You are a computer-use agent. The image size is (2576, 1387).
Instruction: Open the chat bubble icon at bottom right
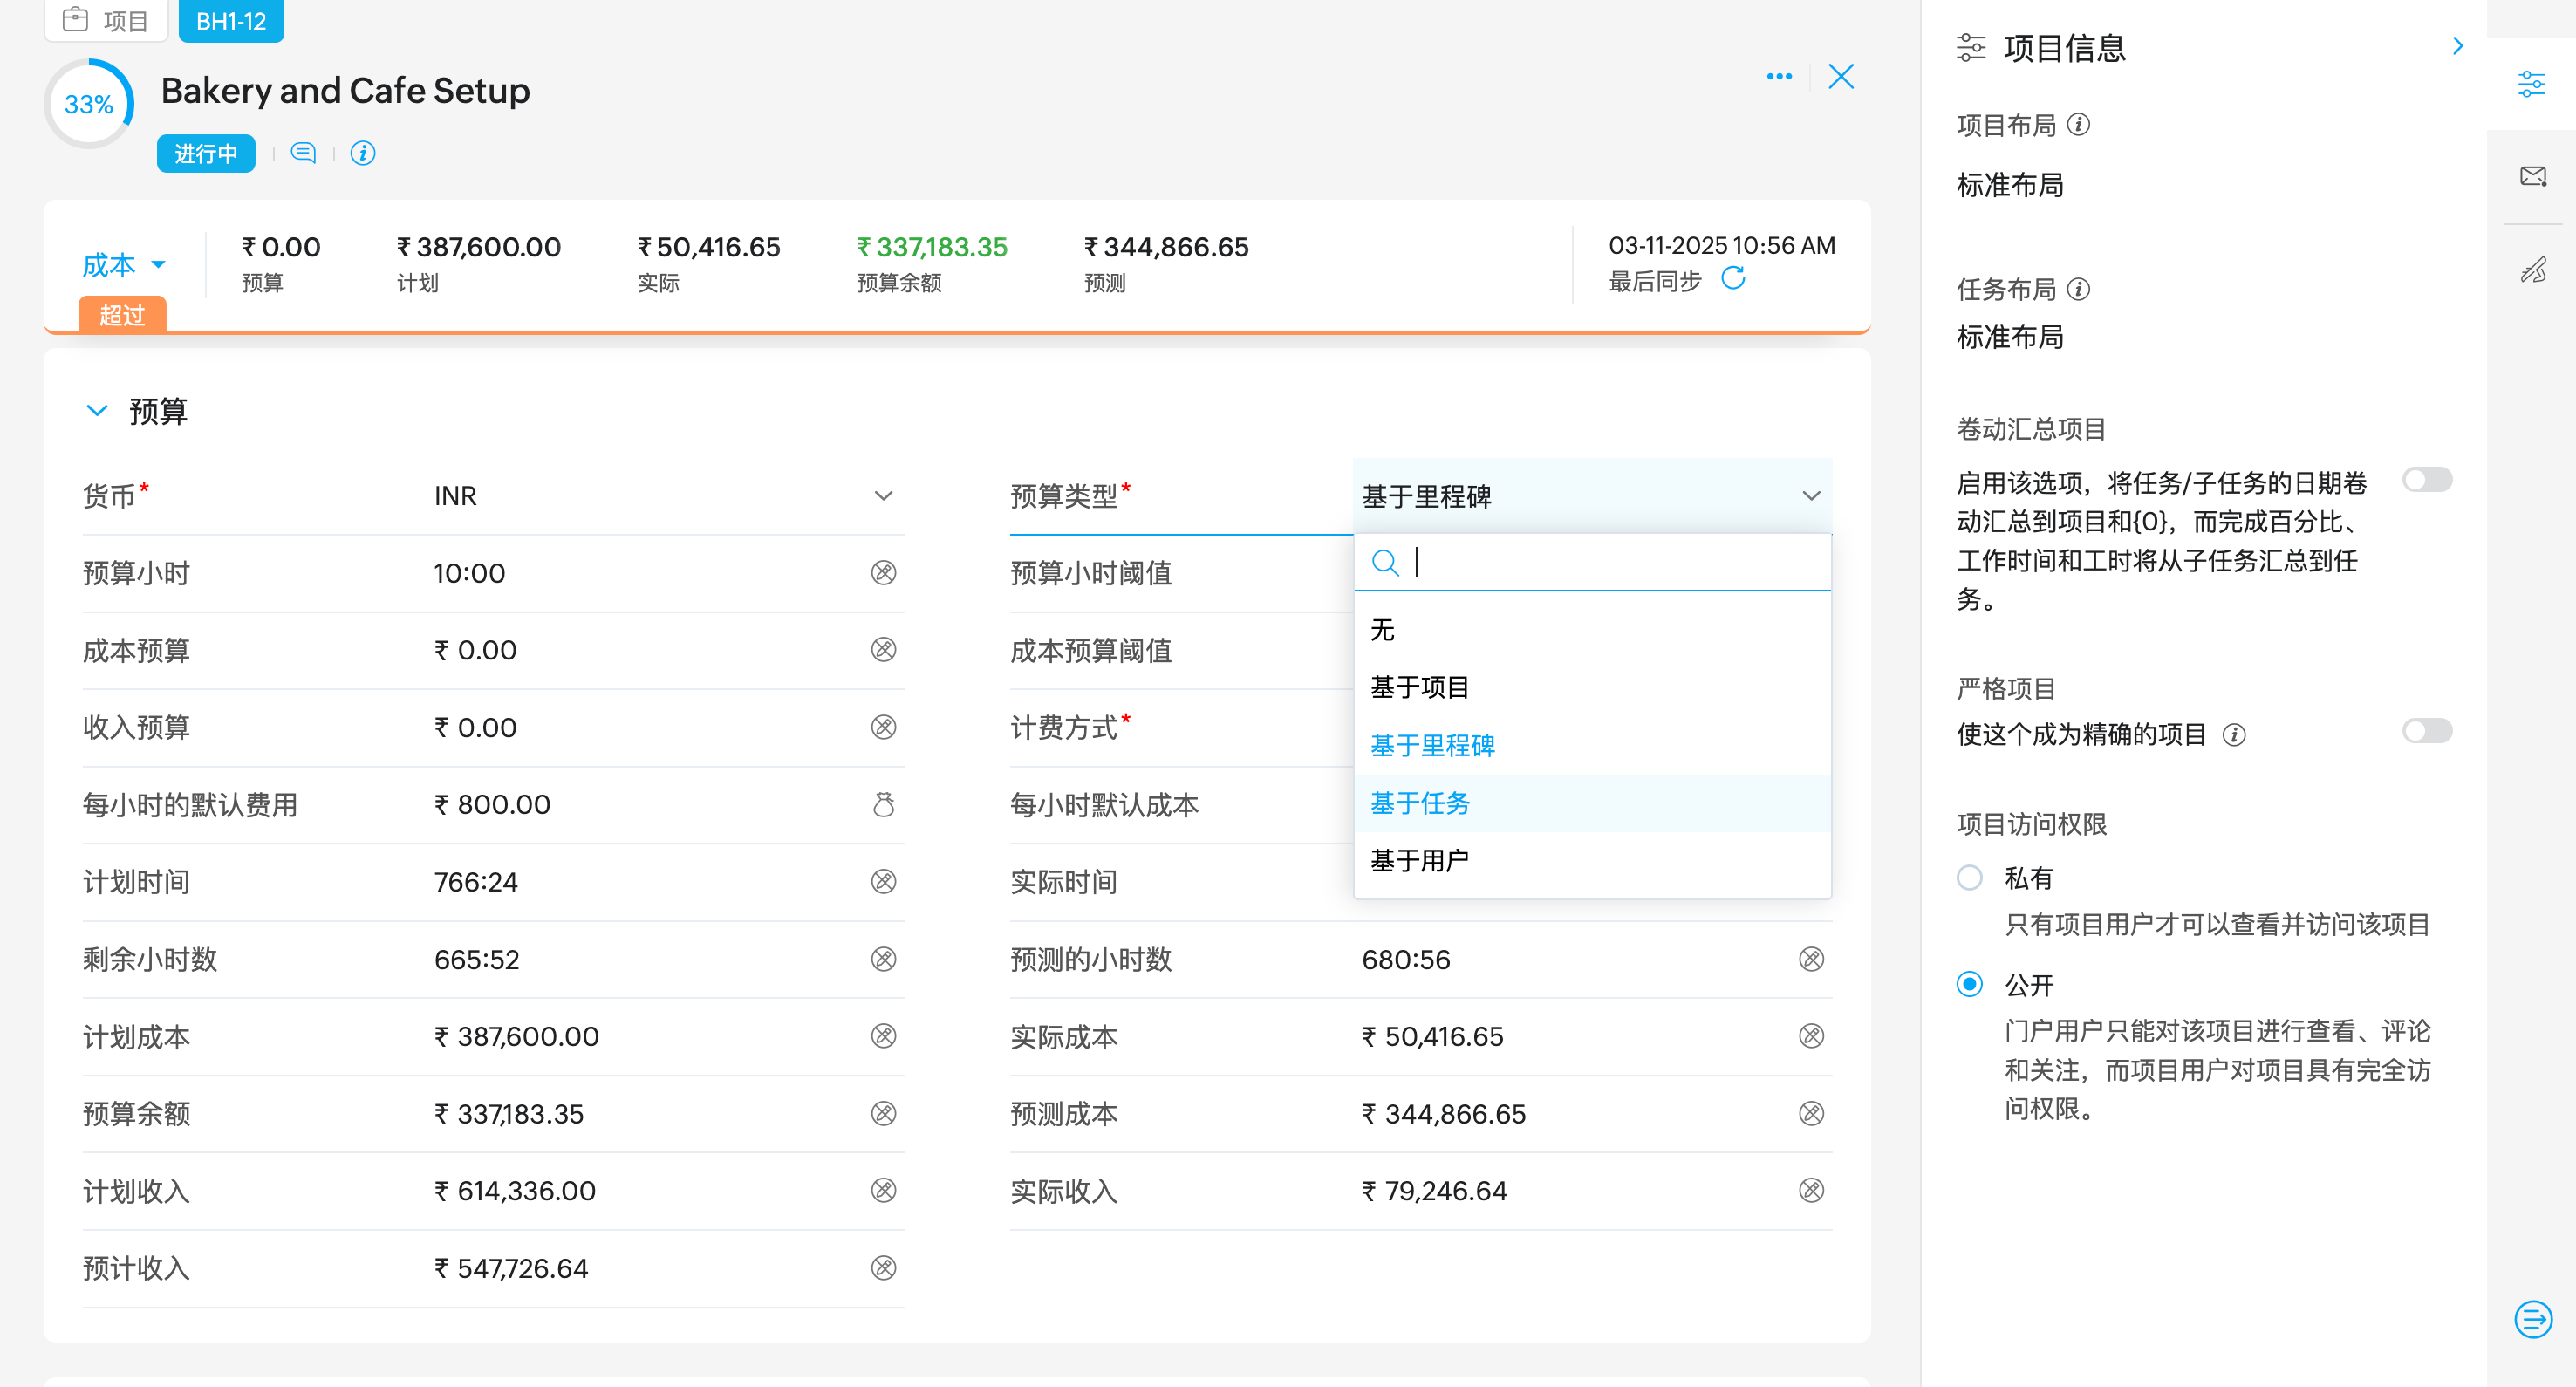2532,1319
